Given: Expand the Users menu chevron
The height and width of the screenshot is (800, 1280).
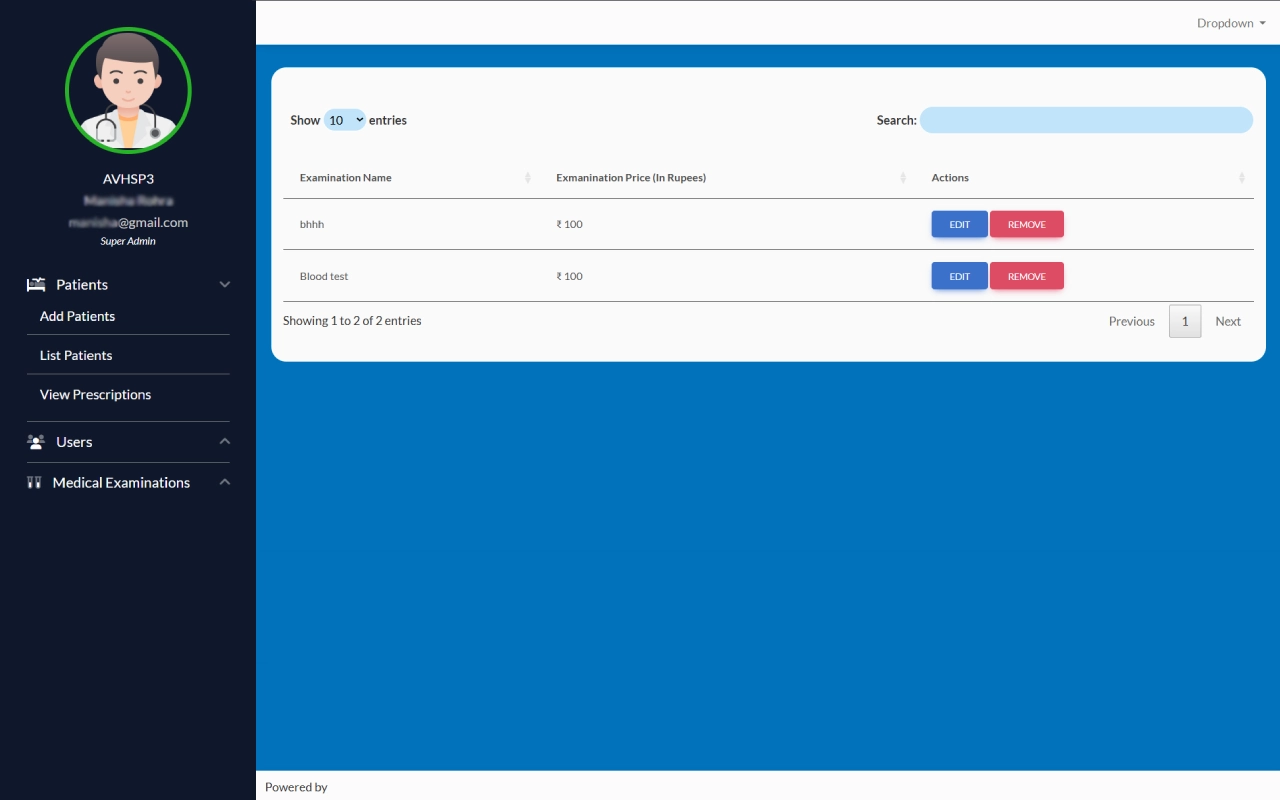Looking at the screenshot, I should (225, 442).
